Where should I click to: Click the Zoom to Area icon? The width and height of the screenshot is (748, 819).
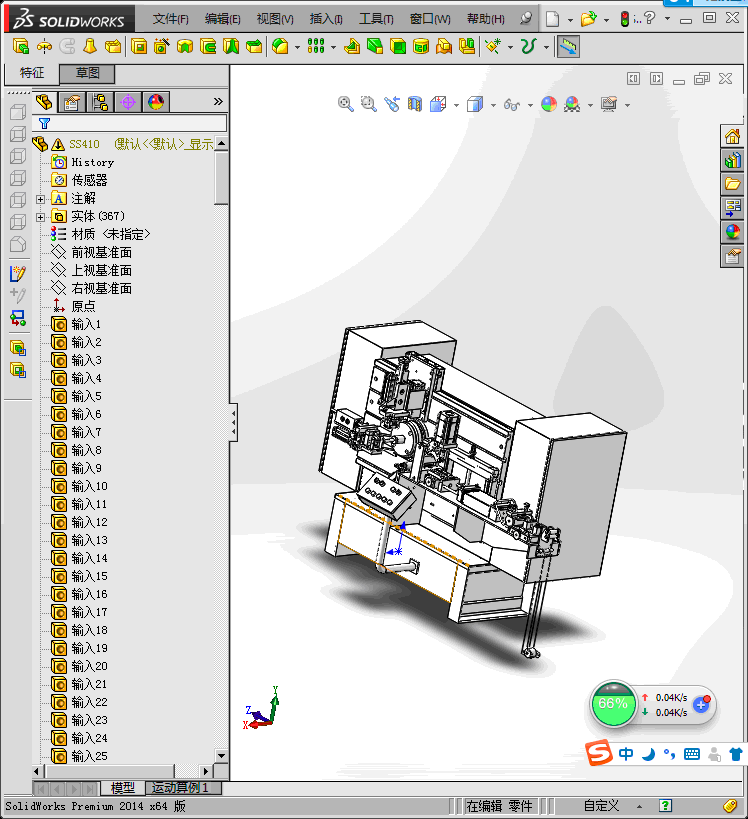369,104
